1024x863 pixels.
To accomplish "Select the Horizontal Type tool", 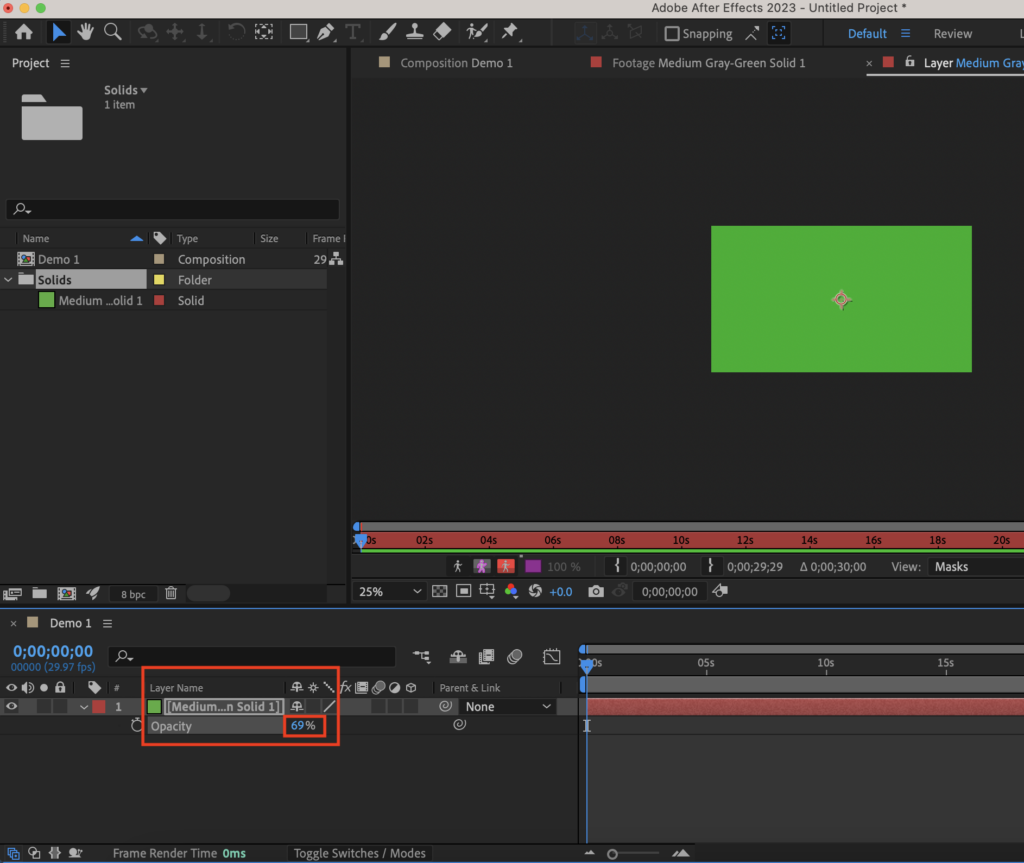I will tap(353, 32).
